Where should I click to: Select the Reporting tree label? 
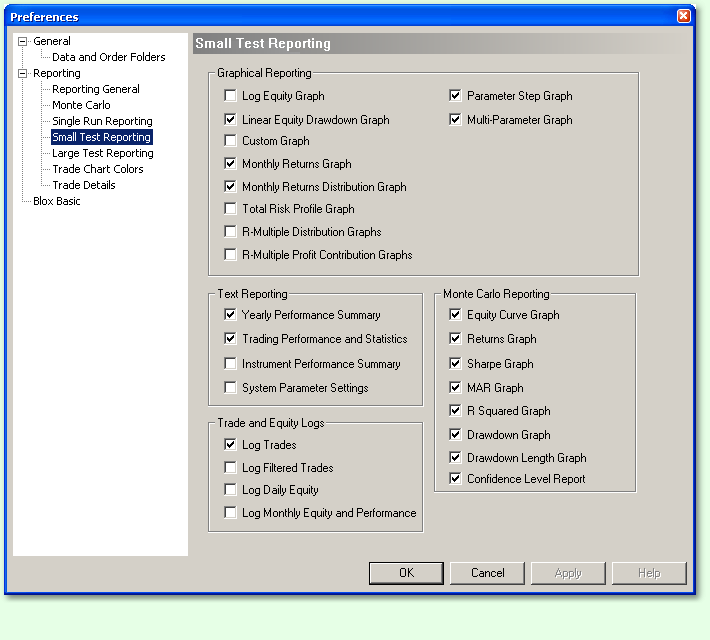point(57,73)
